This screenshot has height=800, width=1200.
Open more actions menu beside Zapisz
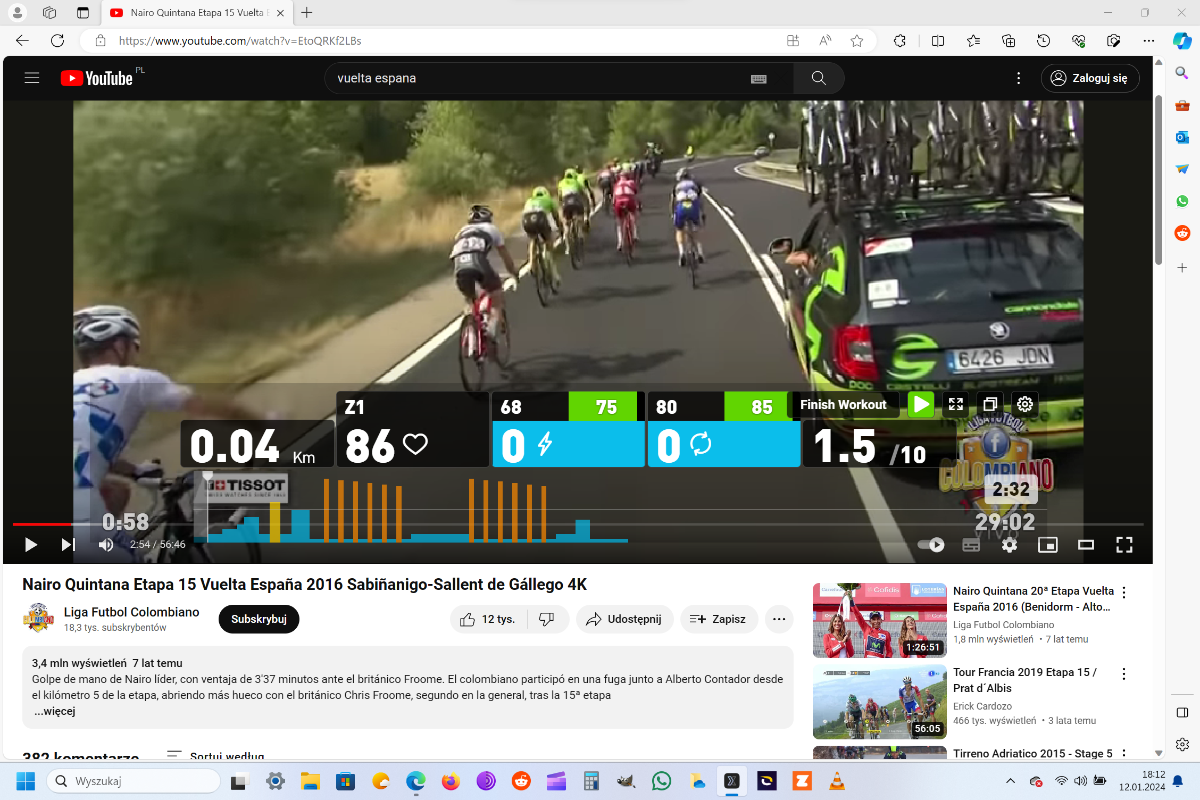click(x=779, y=619)
